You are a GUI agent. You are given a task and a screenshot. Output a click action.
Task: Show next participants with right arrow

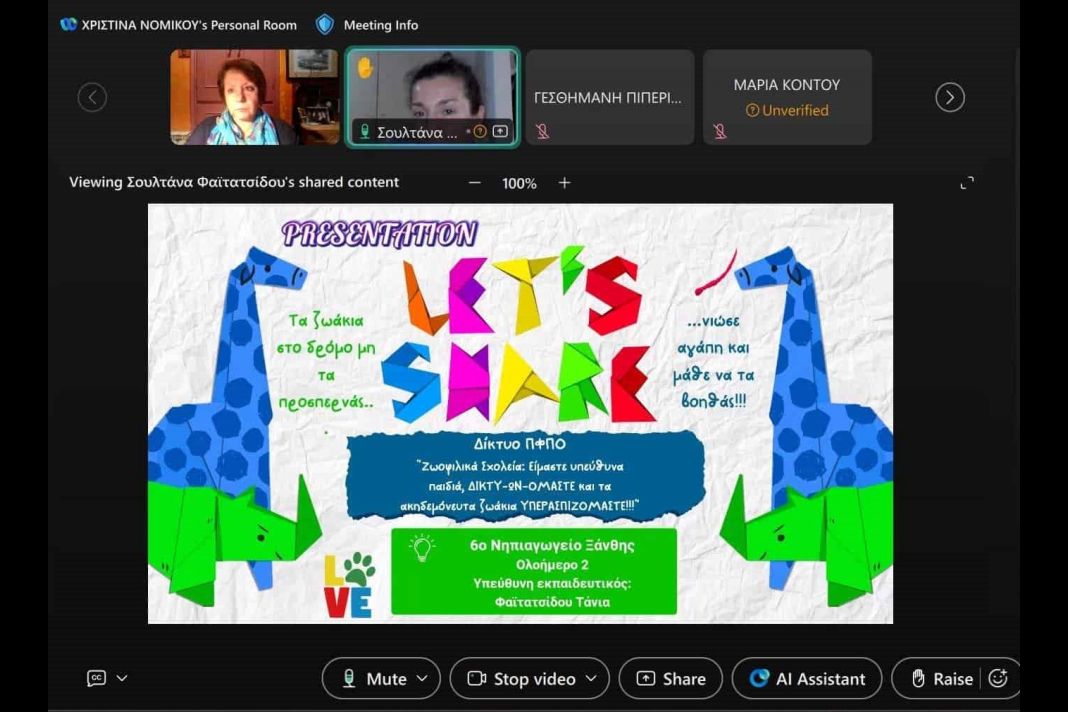tap(949, 97)
